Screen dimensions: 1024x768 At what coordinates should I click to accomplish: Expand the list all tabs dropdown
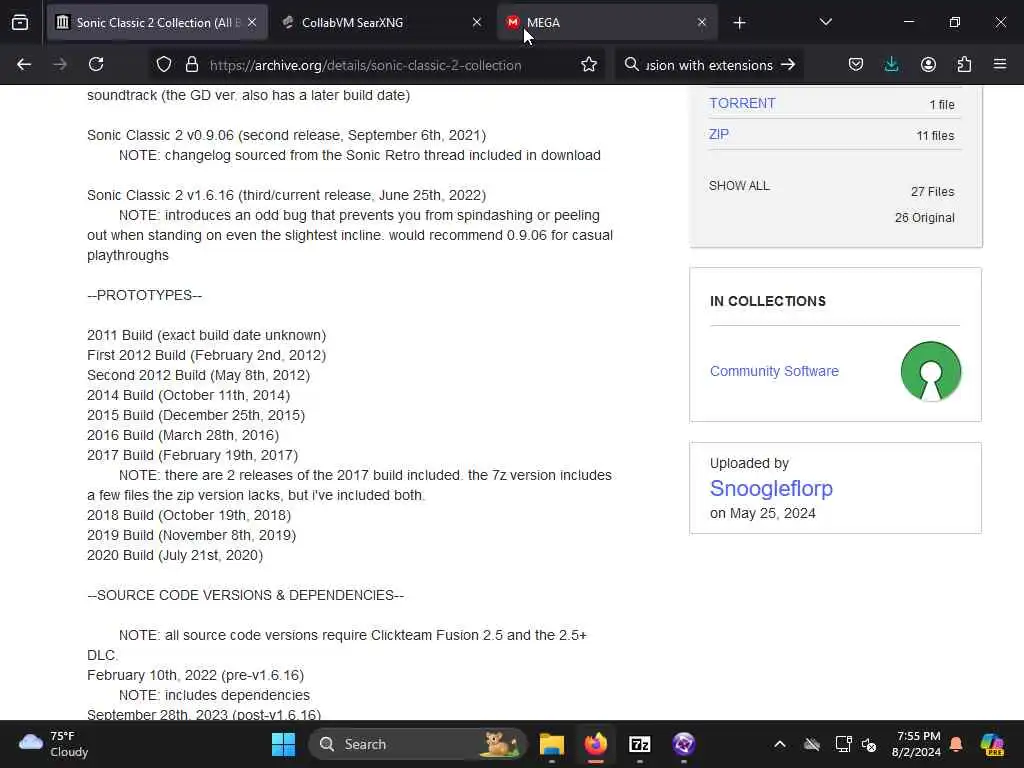825,23
